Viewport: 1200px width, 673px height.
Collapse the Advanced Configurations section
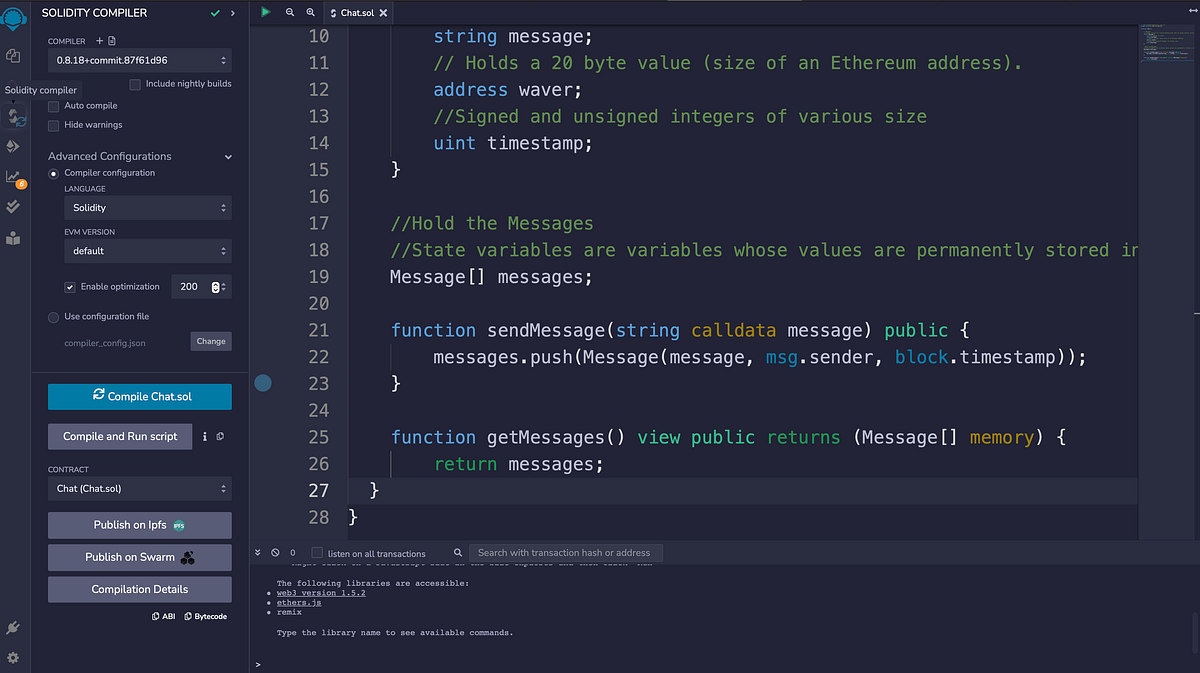[x=228, y=156]
